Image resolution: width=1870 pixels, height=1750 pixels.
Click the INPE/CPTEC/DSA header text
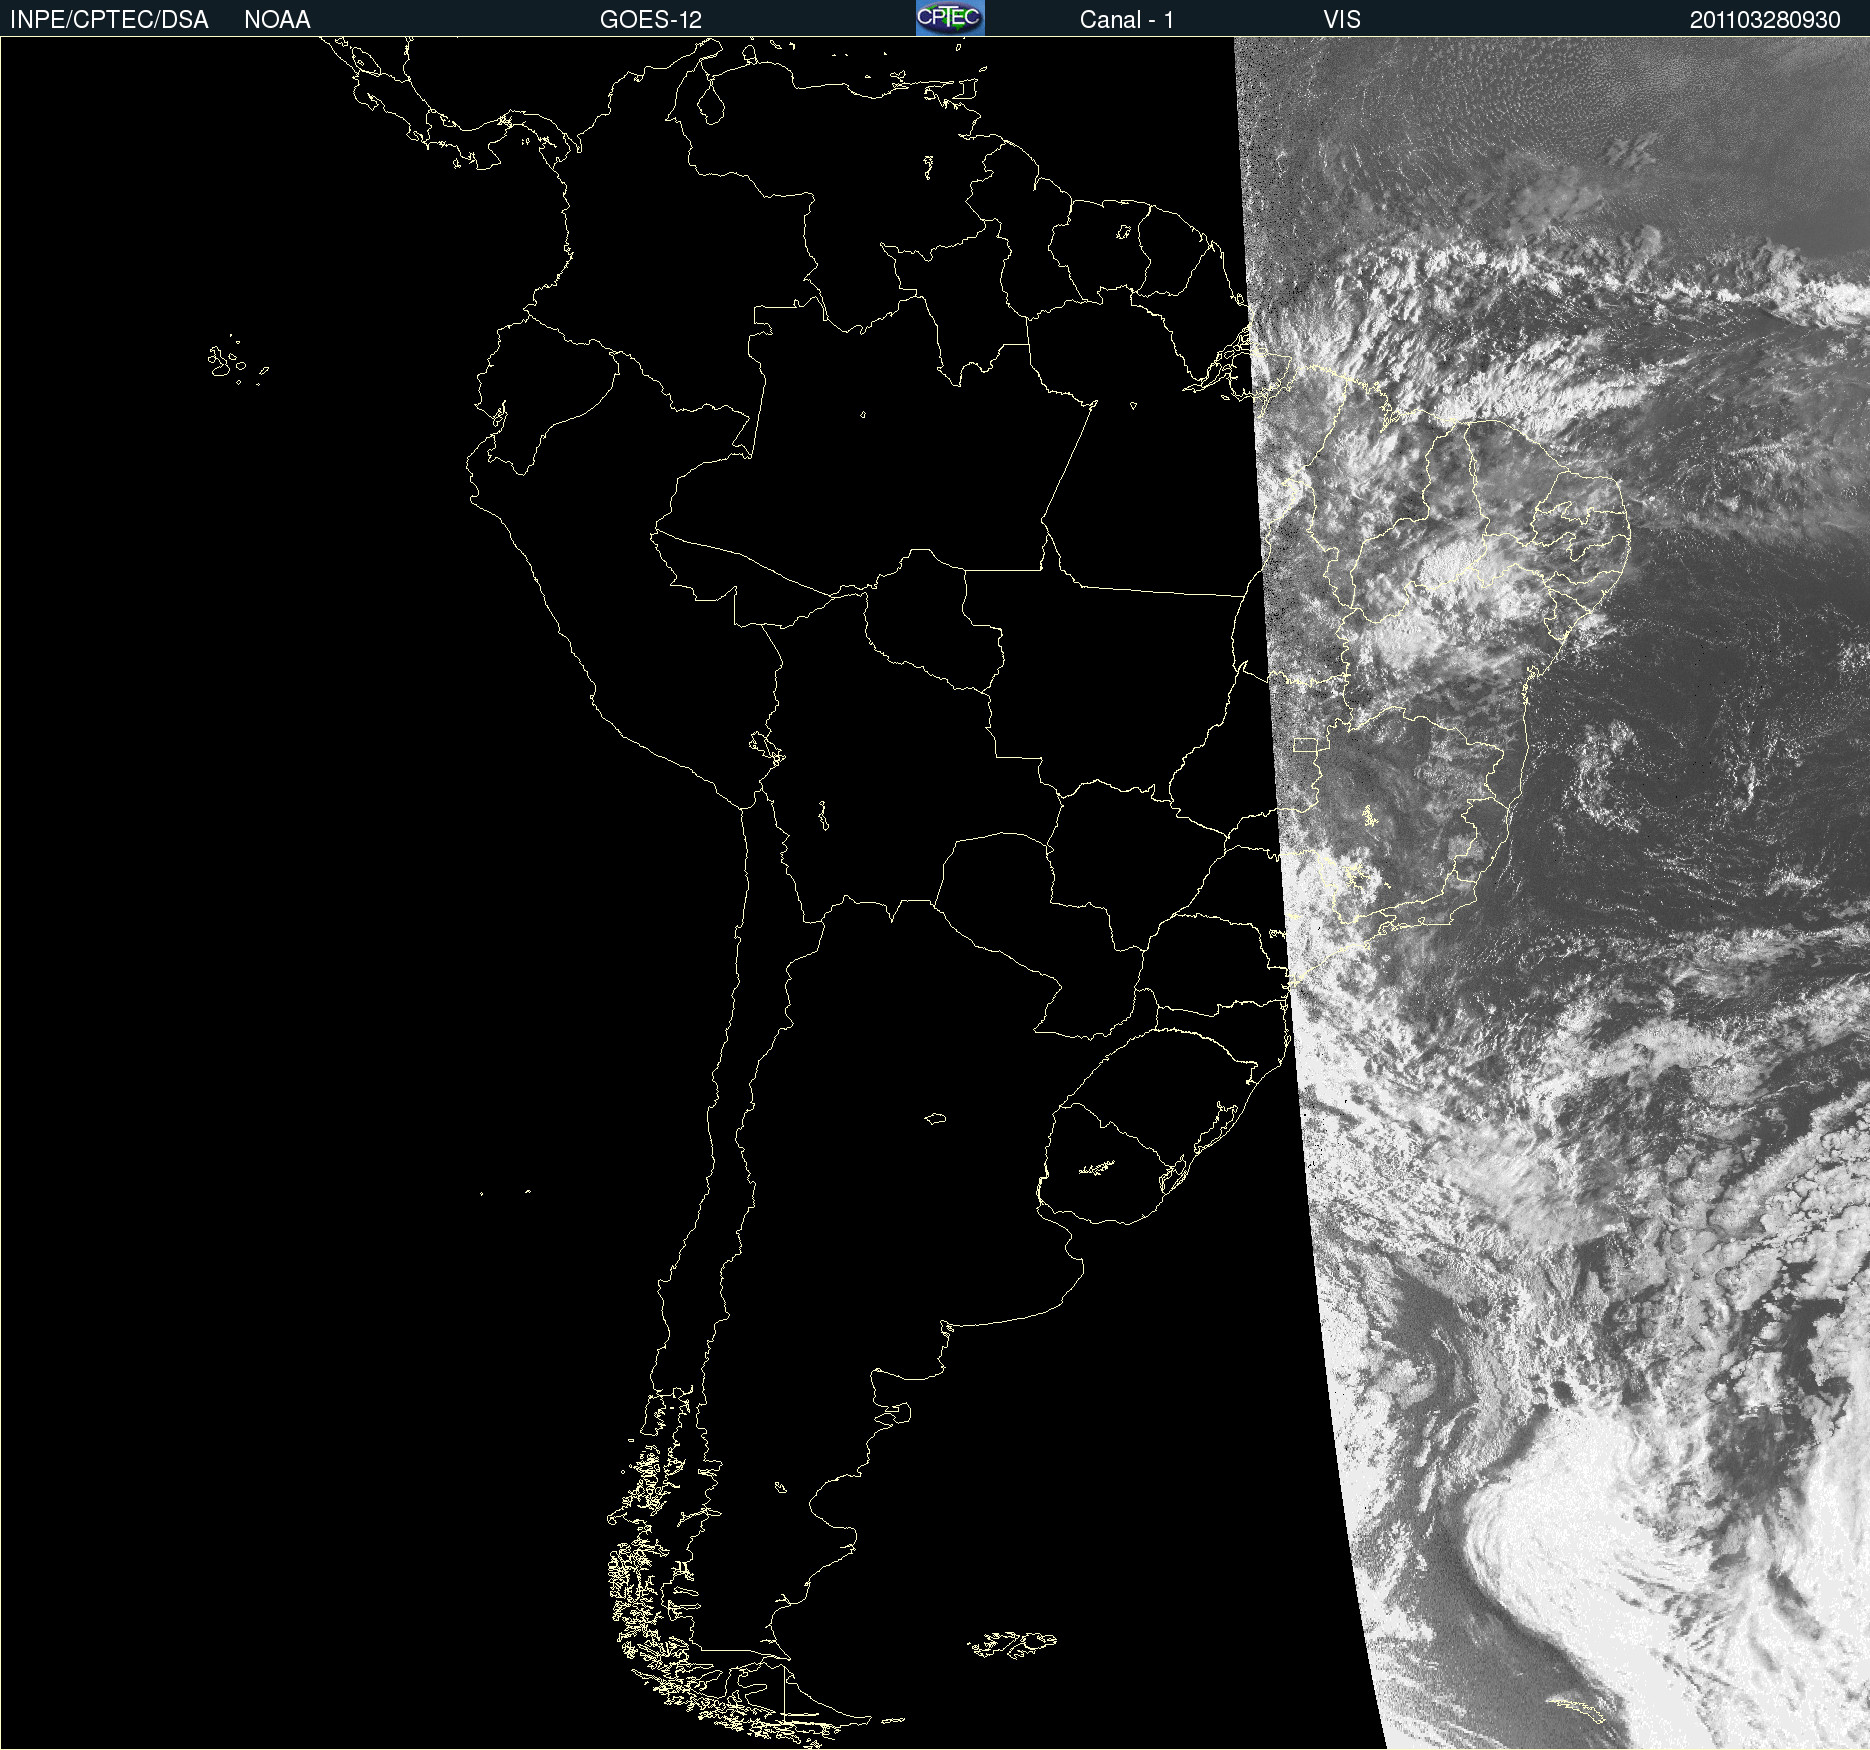pos(109,20)
